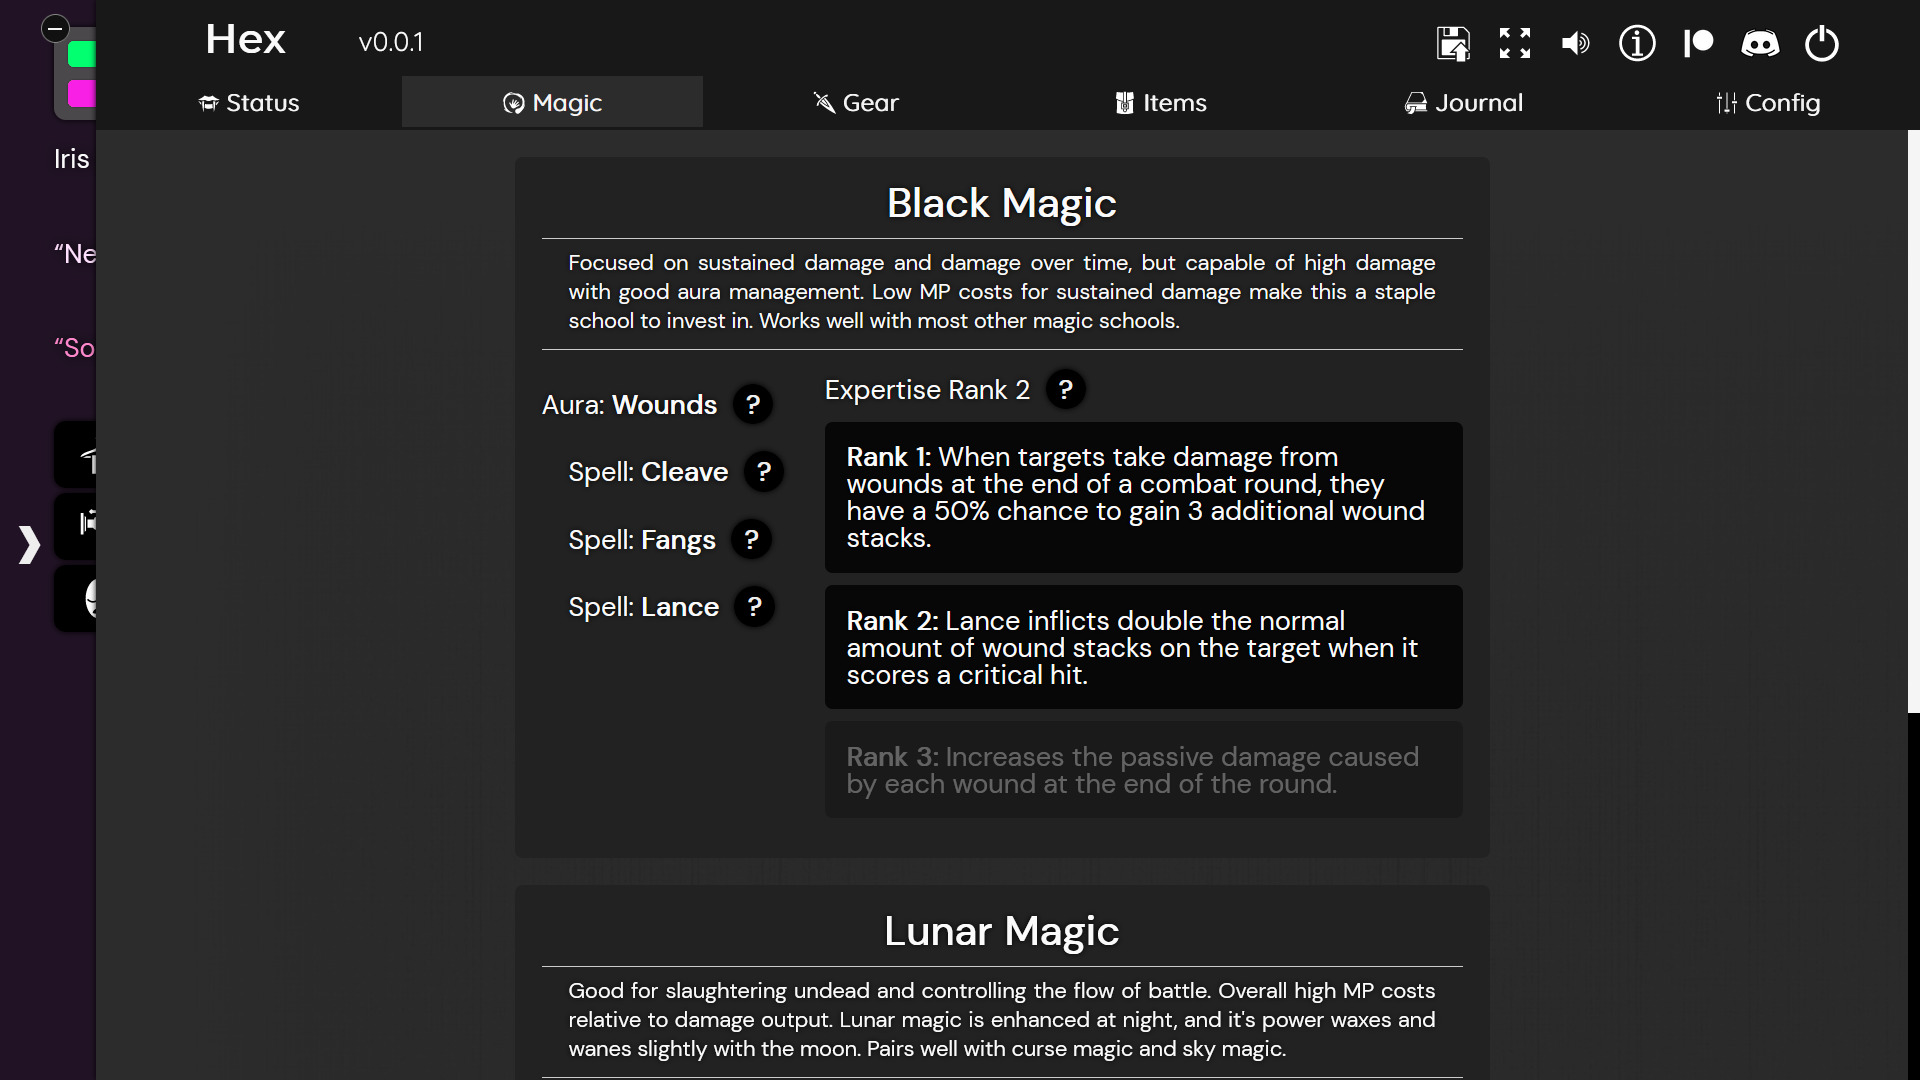Click the save game icon

[1453, 43]
